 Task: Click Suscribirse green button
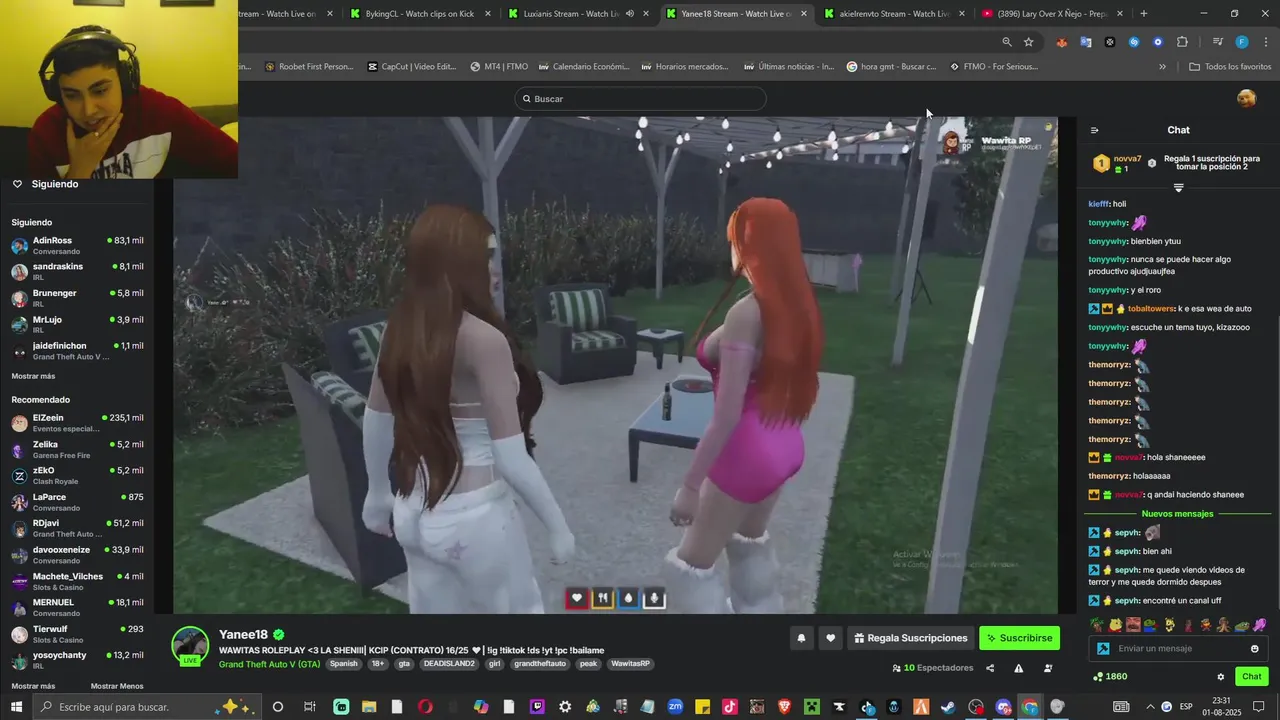click(1019, 638)
